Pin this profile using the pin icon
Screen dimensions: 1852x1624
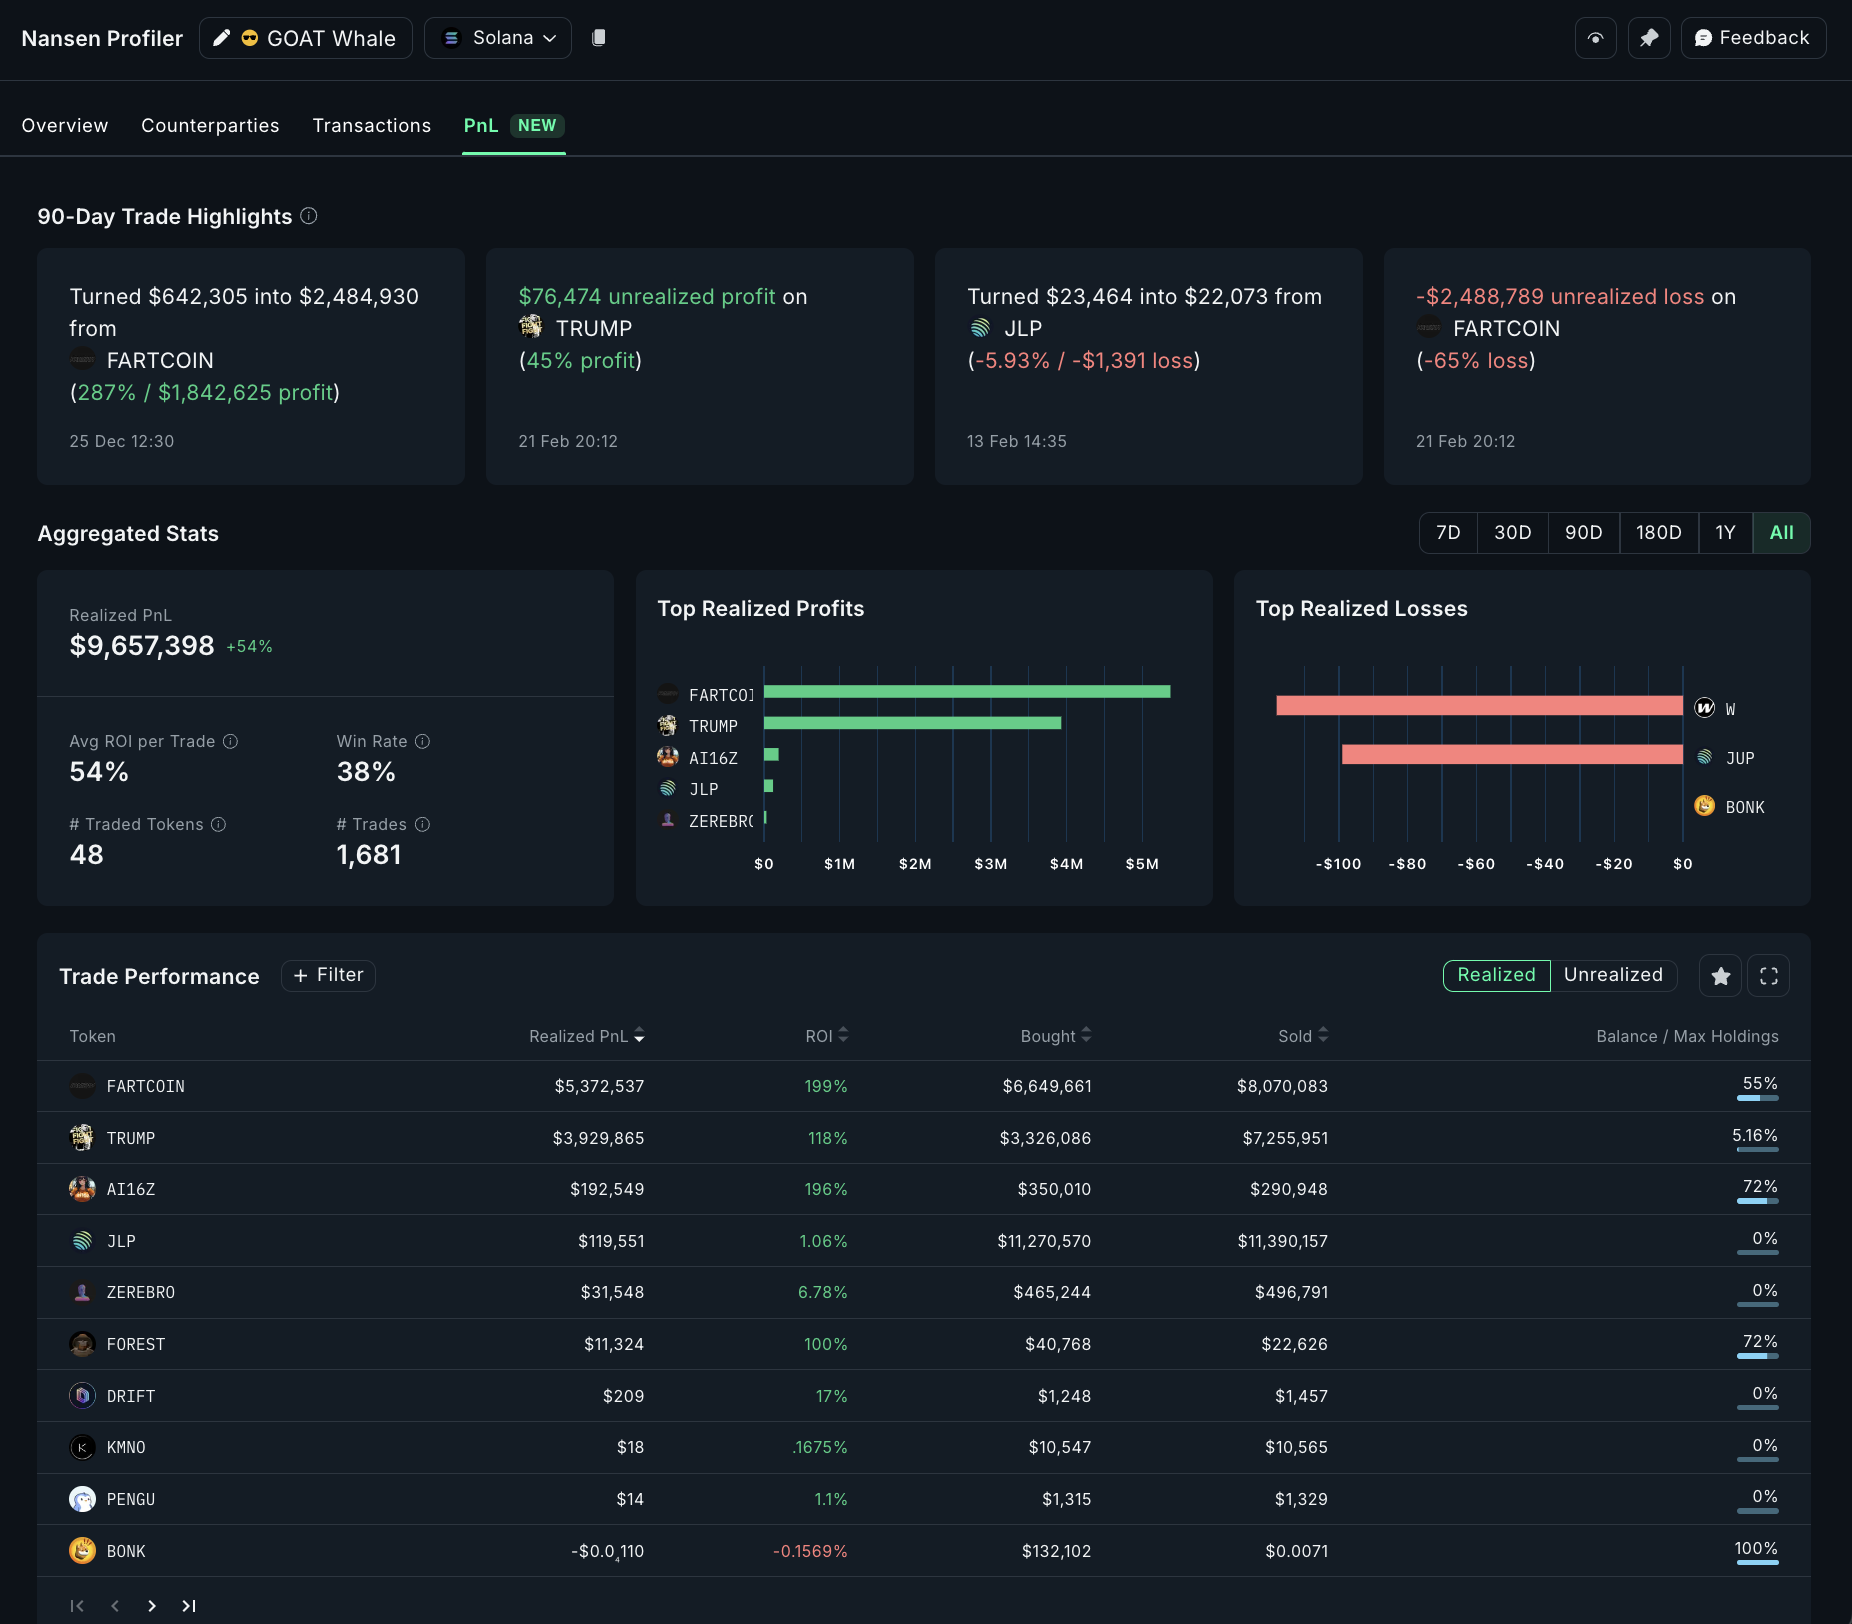click(x=1649, y=37)
